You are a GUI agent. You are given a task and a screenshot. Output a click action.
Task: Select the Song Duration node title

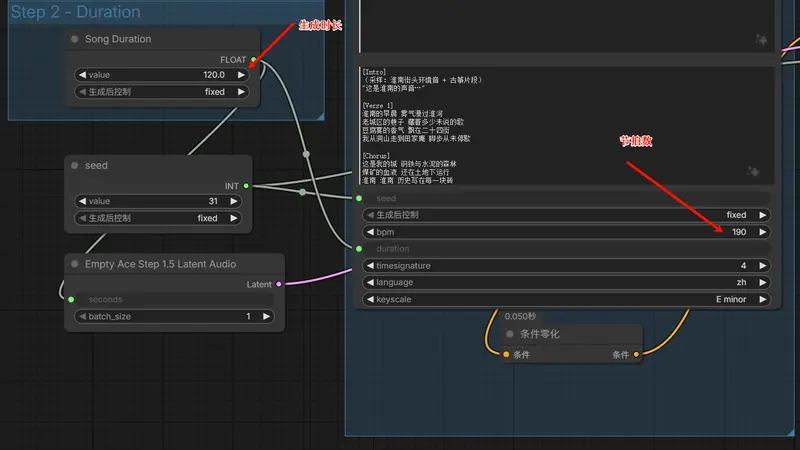[x=118, y=39]
